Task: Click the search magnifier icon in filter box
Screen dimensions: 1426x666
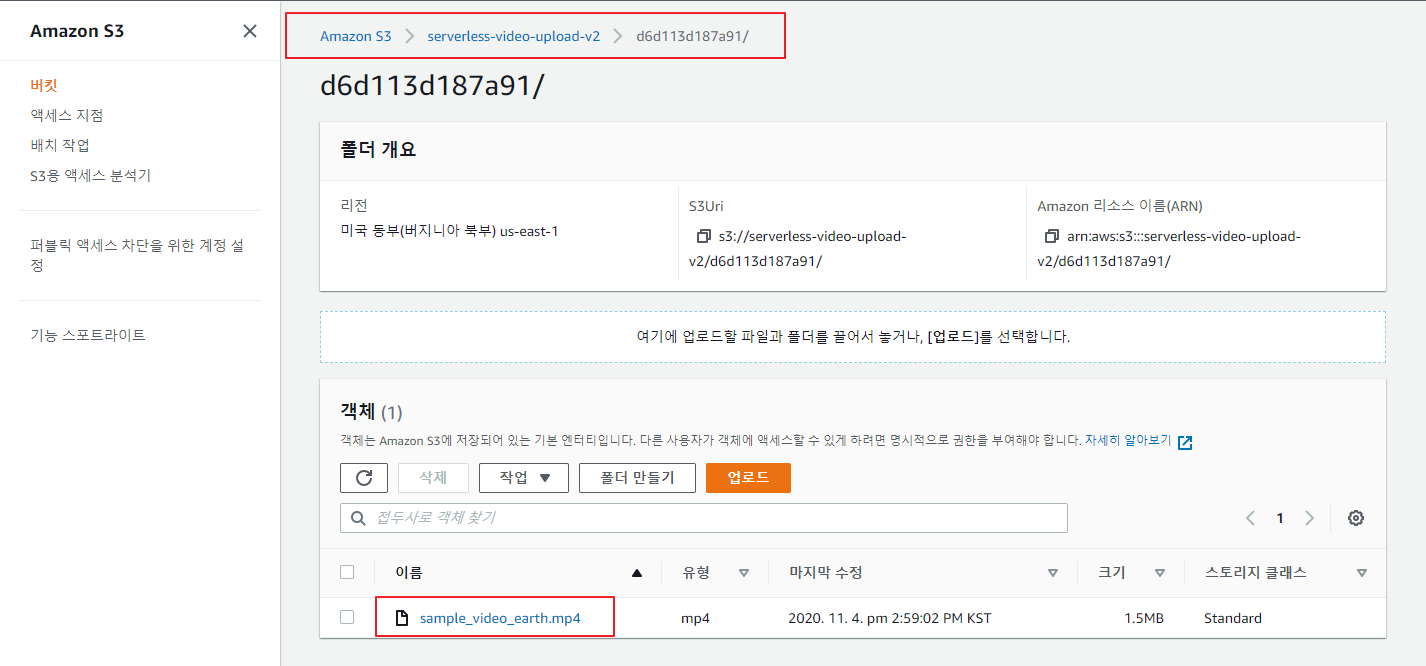Action: point(358,518)
